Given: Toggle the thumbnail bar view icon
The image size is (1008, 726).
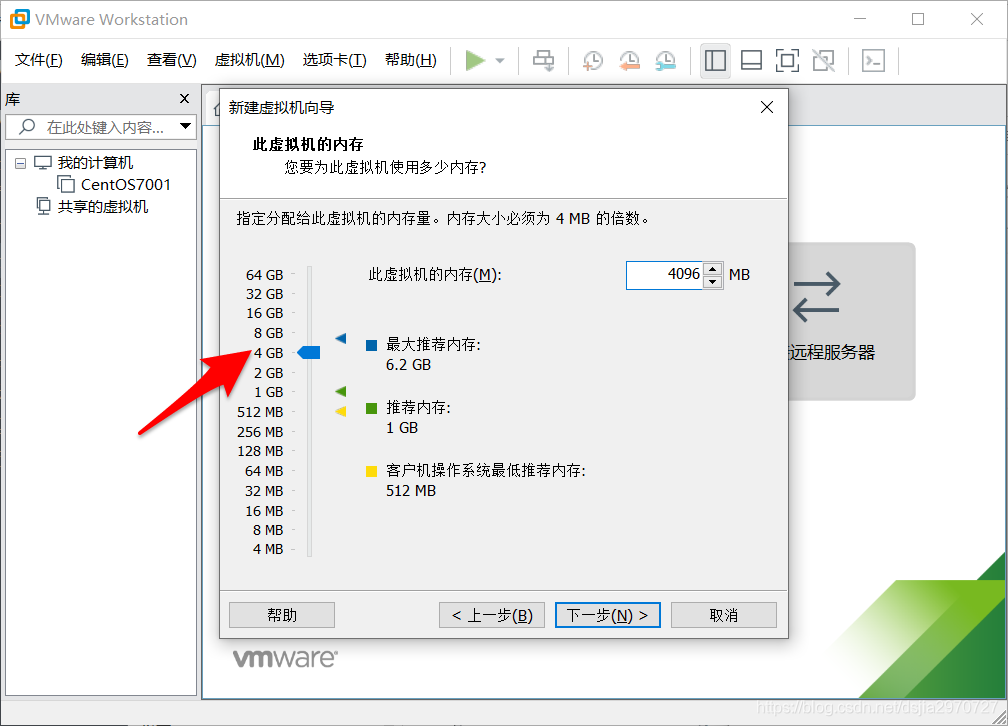Looking at the screenshot, I should [x=751, y=60].
